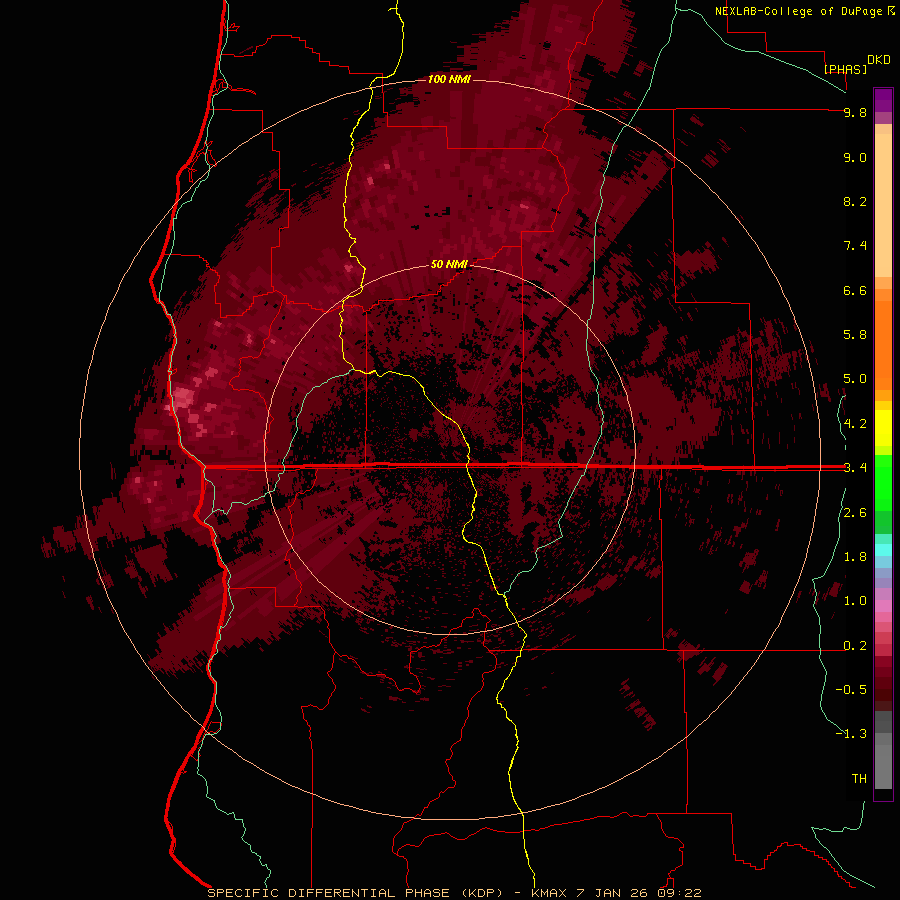Click the 7 JAN 26 date text
Image resolution: width=900 pixels, height=900 pixels.
click(612, 893)
